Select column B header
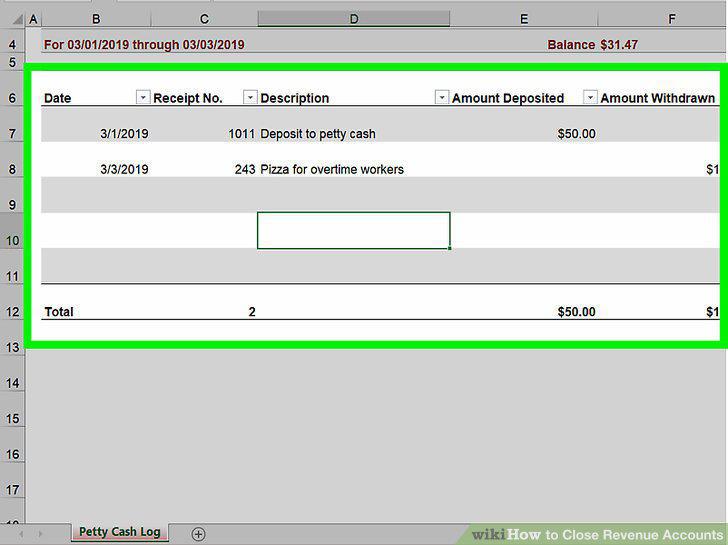 (x=96, y=19)
